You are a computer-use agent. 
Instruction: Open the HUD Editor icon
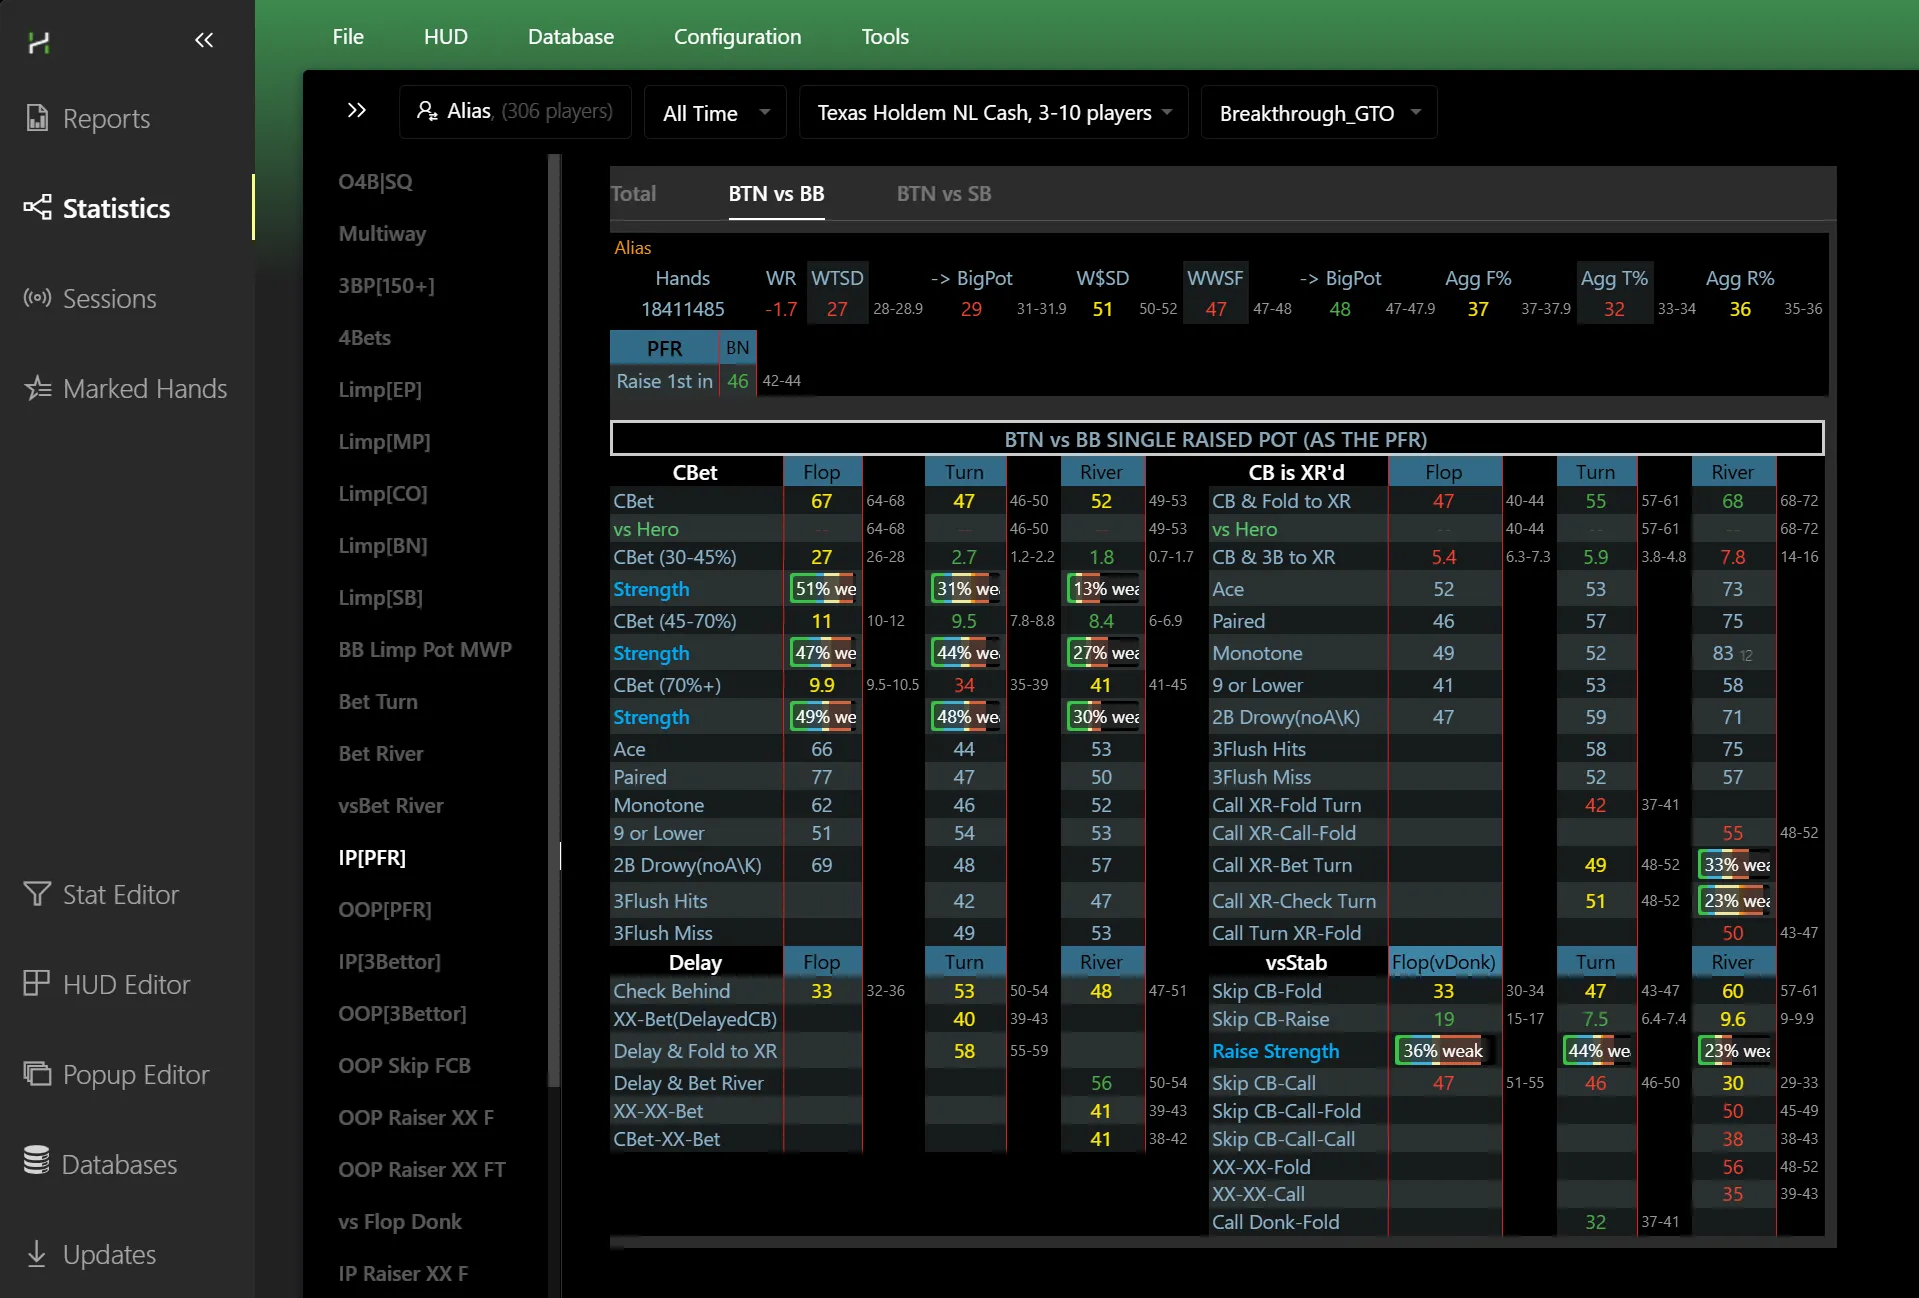click(x=37, y=984)
